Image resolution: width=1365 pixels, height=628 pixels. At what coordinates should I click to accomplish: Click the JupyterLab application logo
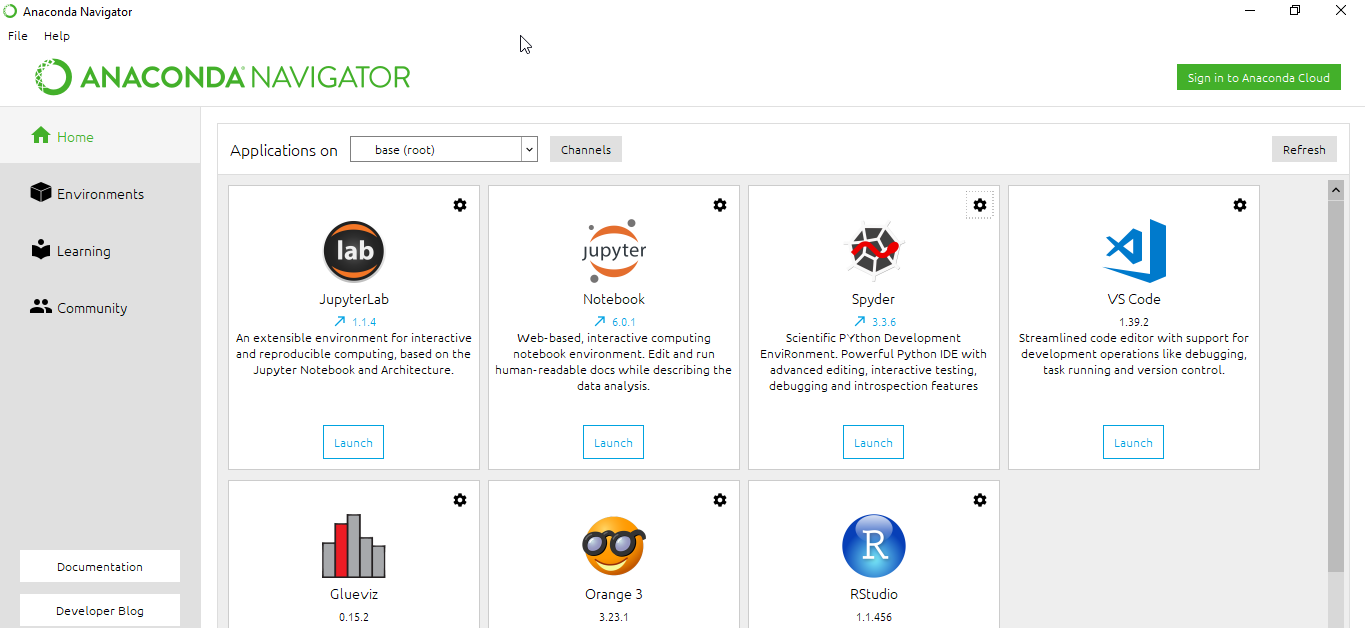pos(354,251)
